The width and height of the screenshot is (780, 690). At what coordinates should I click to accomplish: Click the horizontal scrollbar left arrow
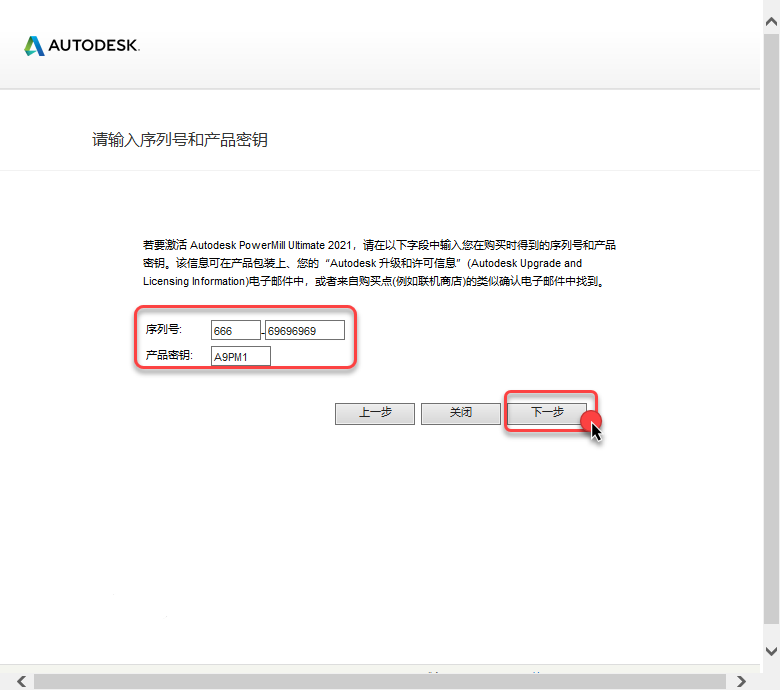point(21,681)
